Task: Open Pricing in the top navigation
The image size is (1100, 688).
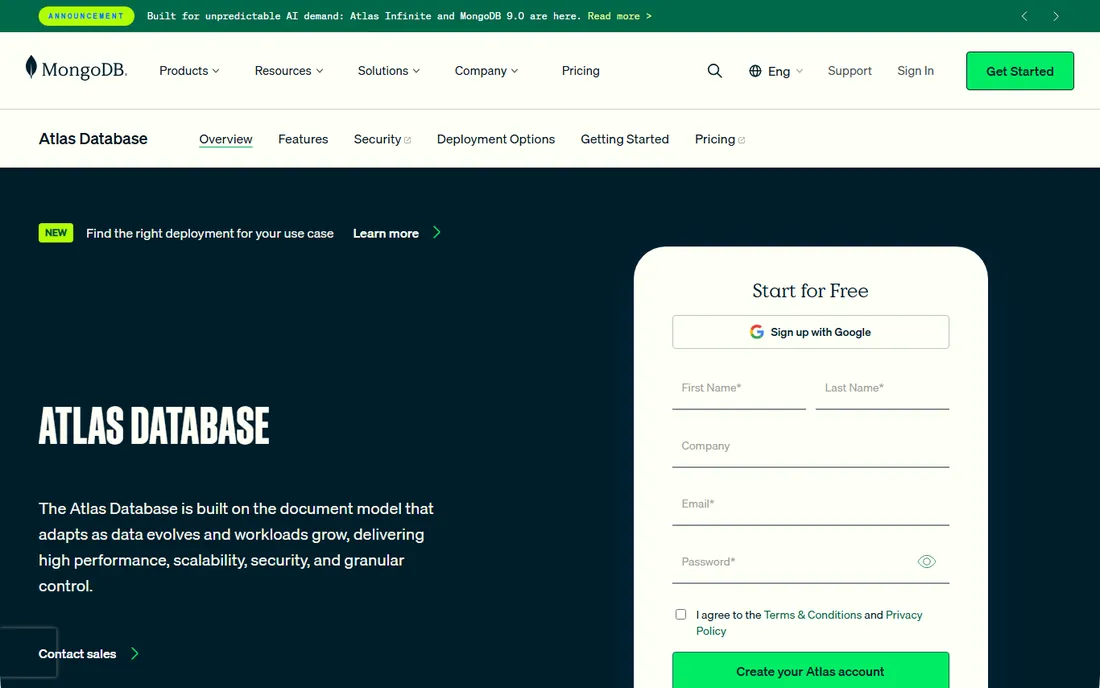Action: tap(580, 71)
